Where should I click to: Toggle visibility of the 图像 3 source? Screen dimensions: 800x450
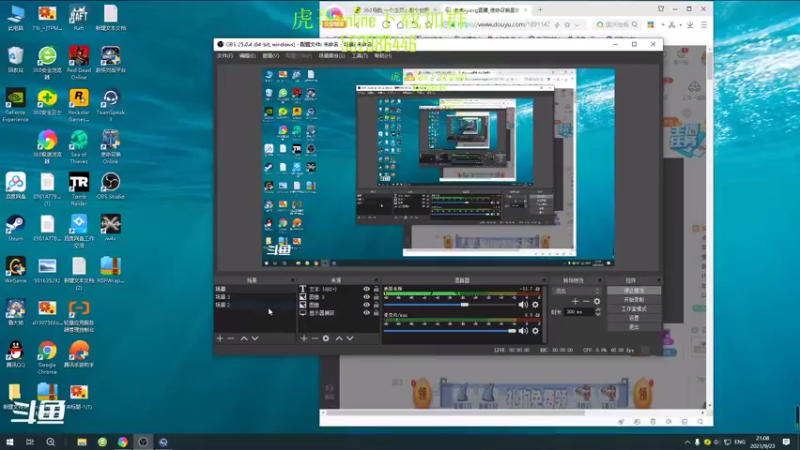click(x=366, y=297)
